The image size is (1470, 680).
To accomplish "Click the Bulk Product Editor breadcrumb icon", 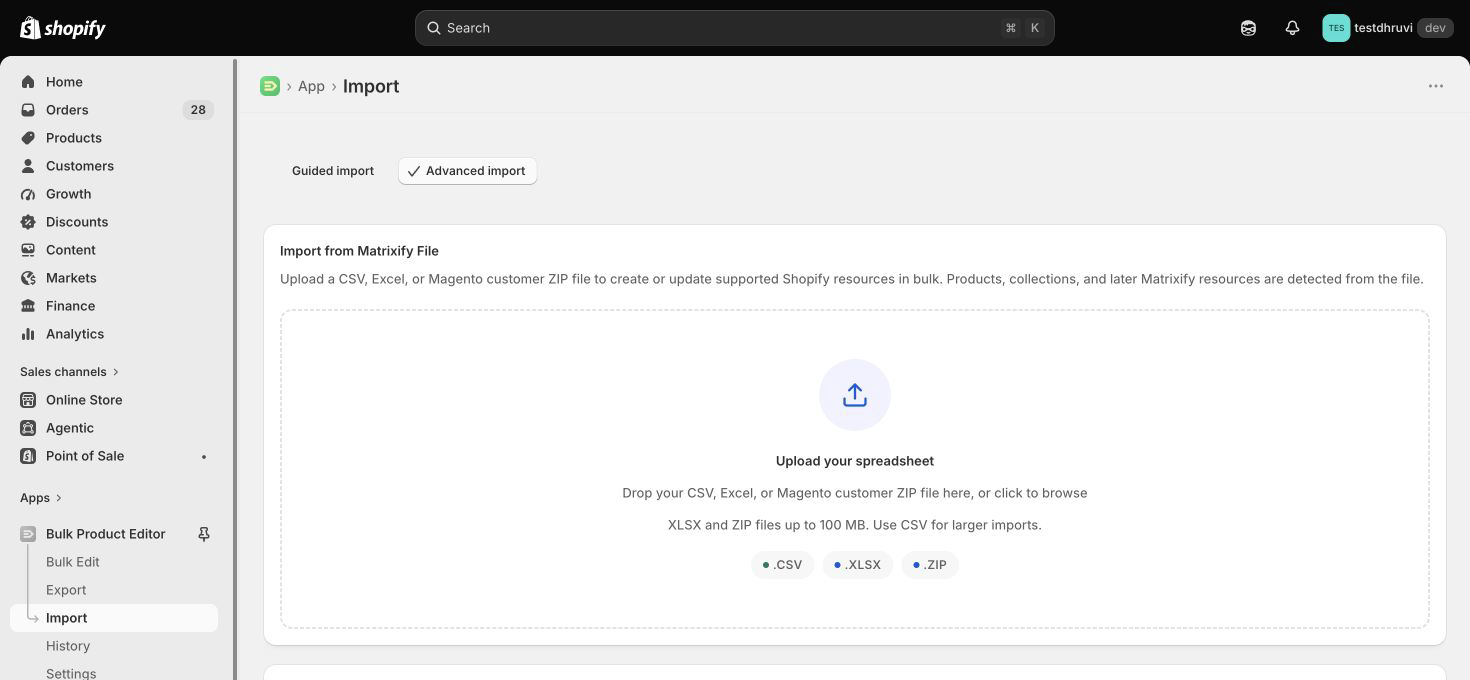I will 270,86.
